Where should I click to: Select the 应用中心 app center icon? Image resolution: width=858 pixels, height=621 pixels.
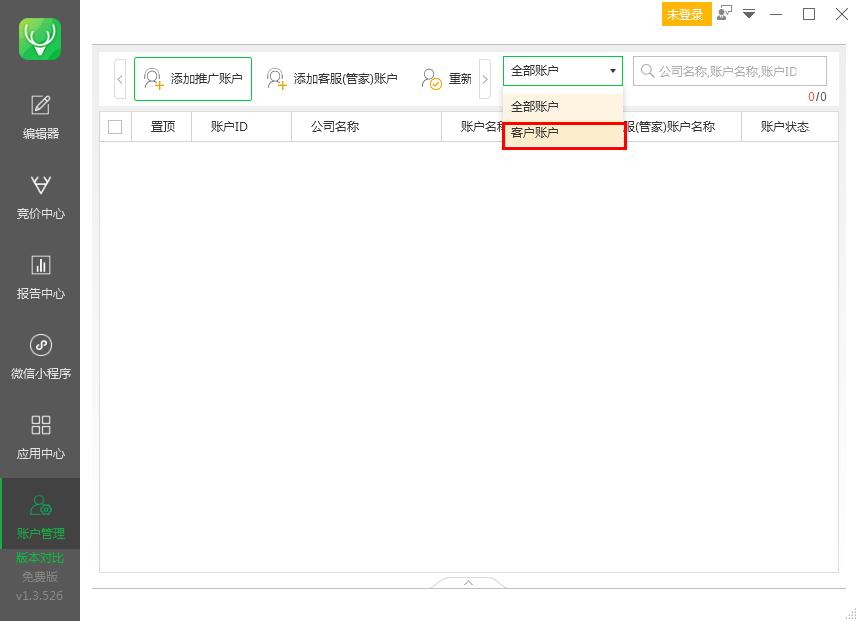coord(40,437)
